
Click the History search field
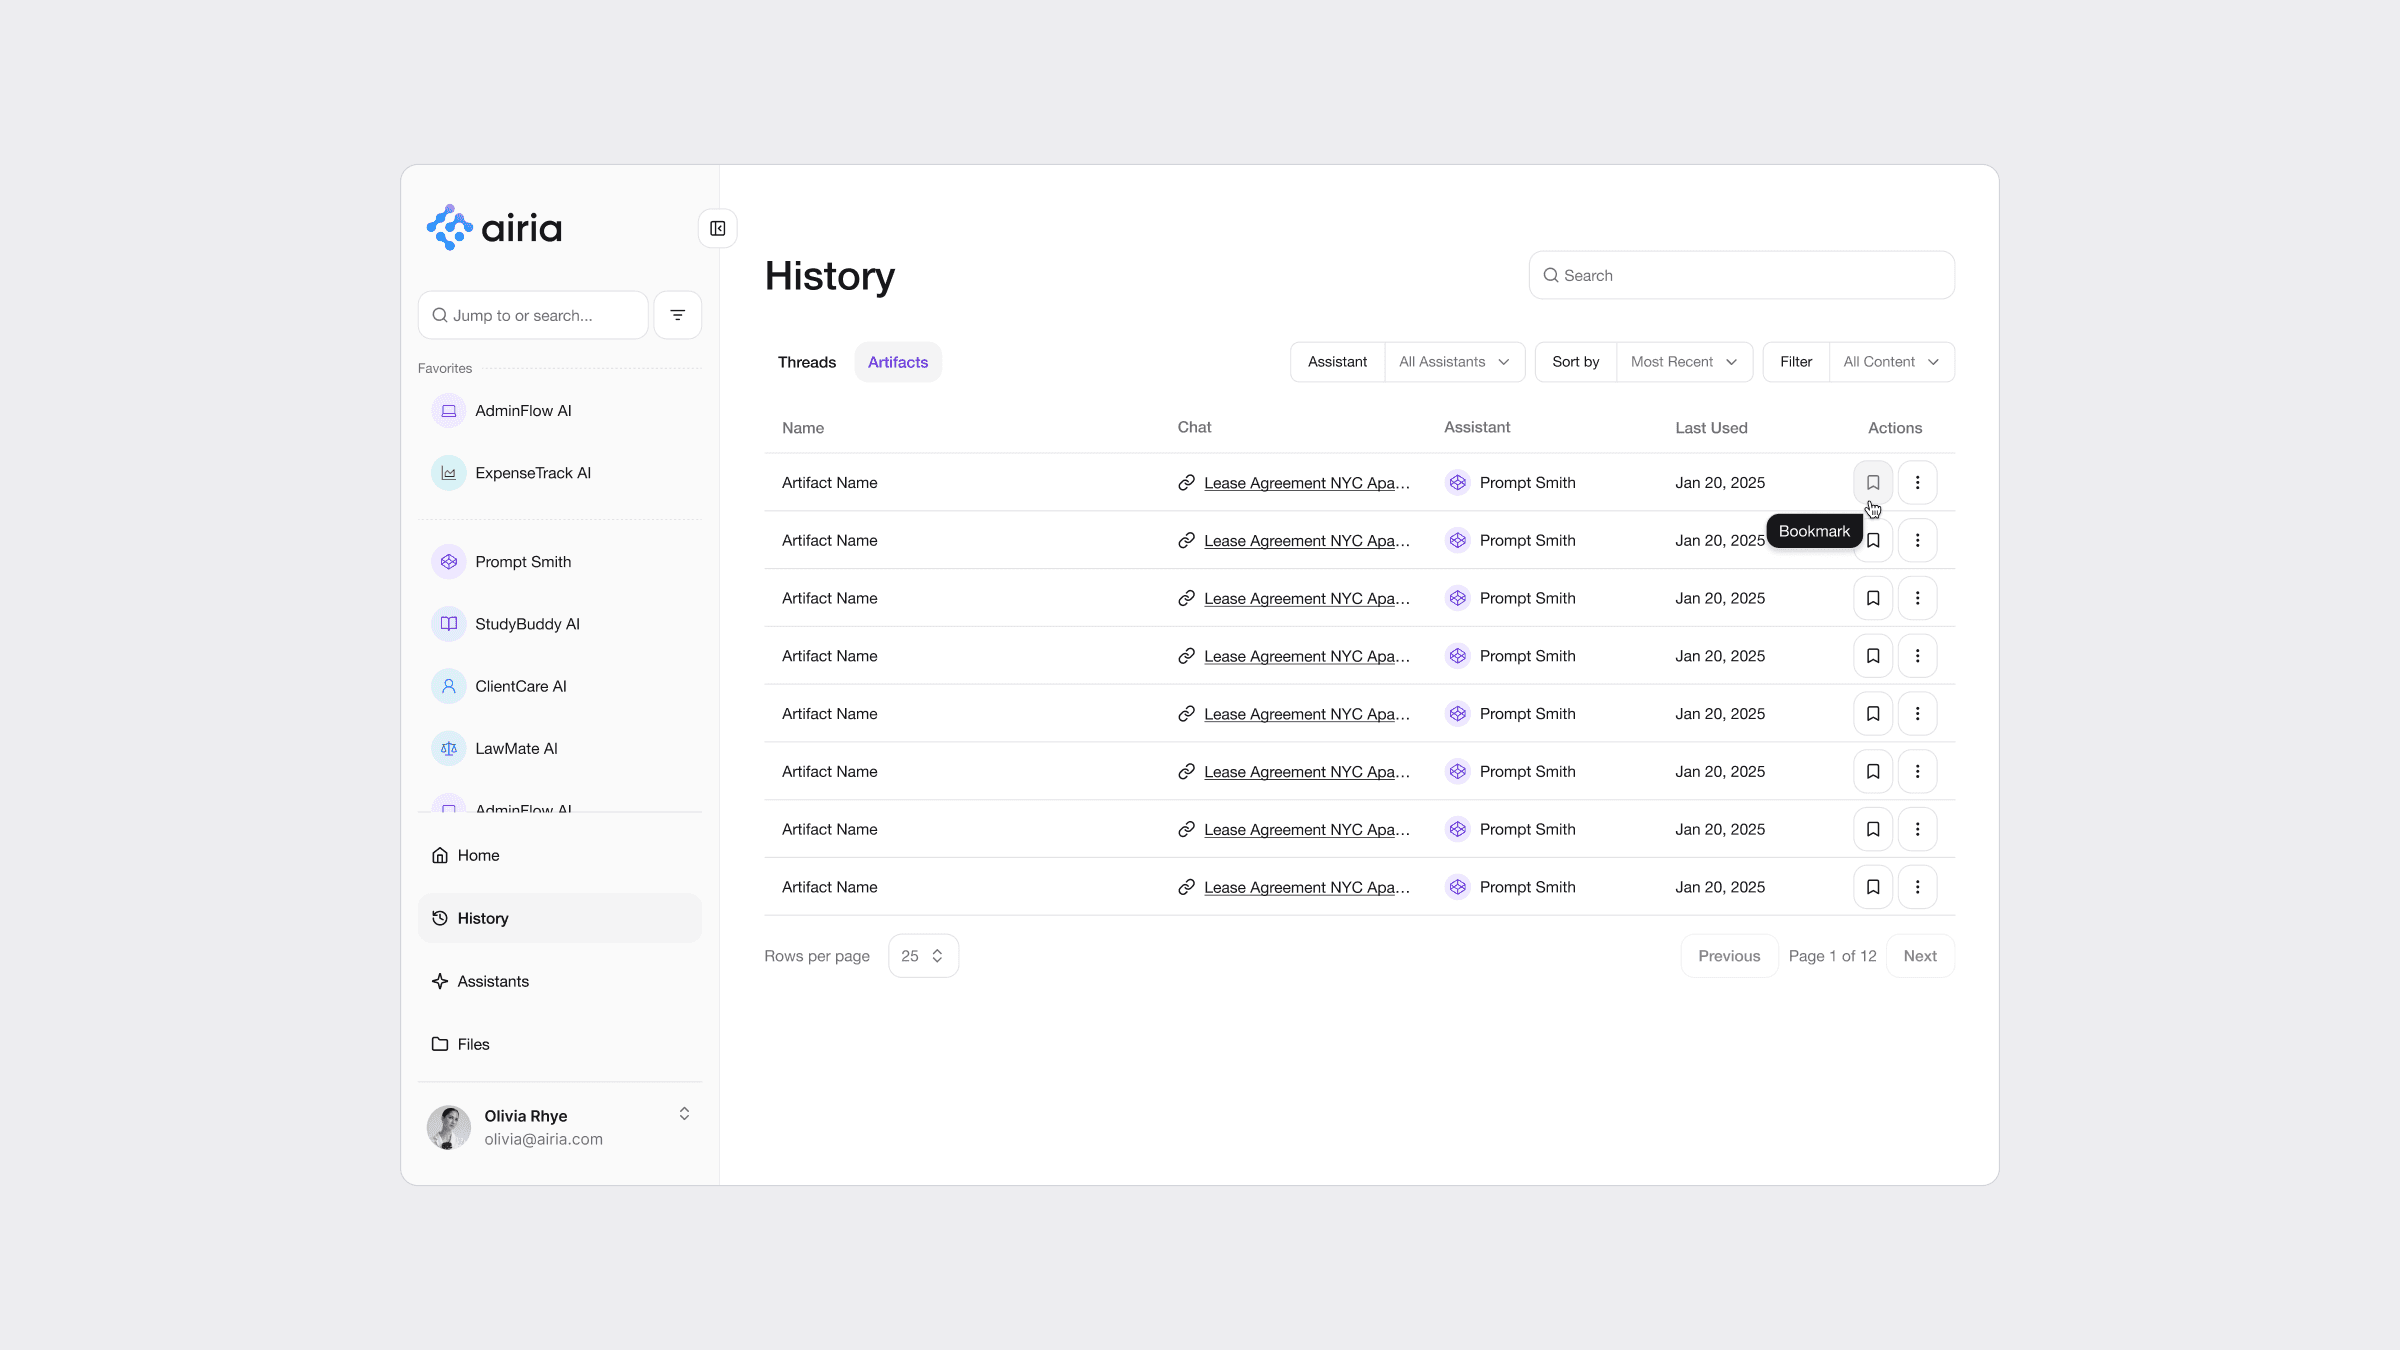coord(1740,275)
